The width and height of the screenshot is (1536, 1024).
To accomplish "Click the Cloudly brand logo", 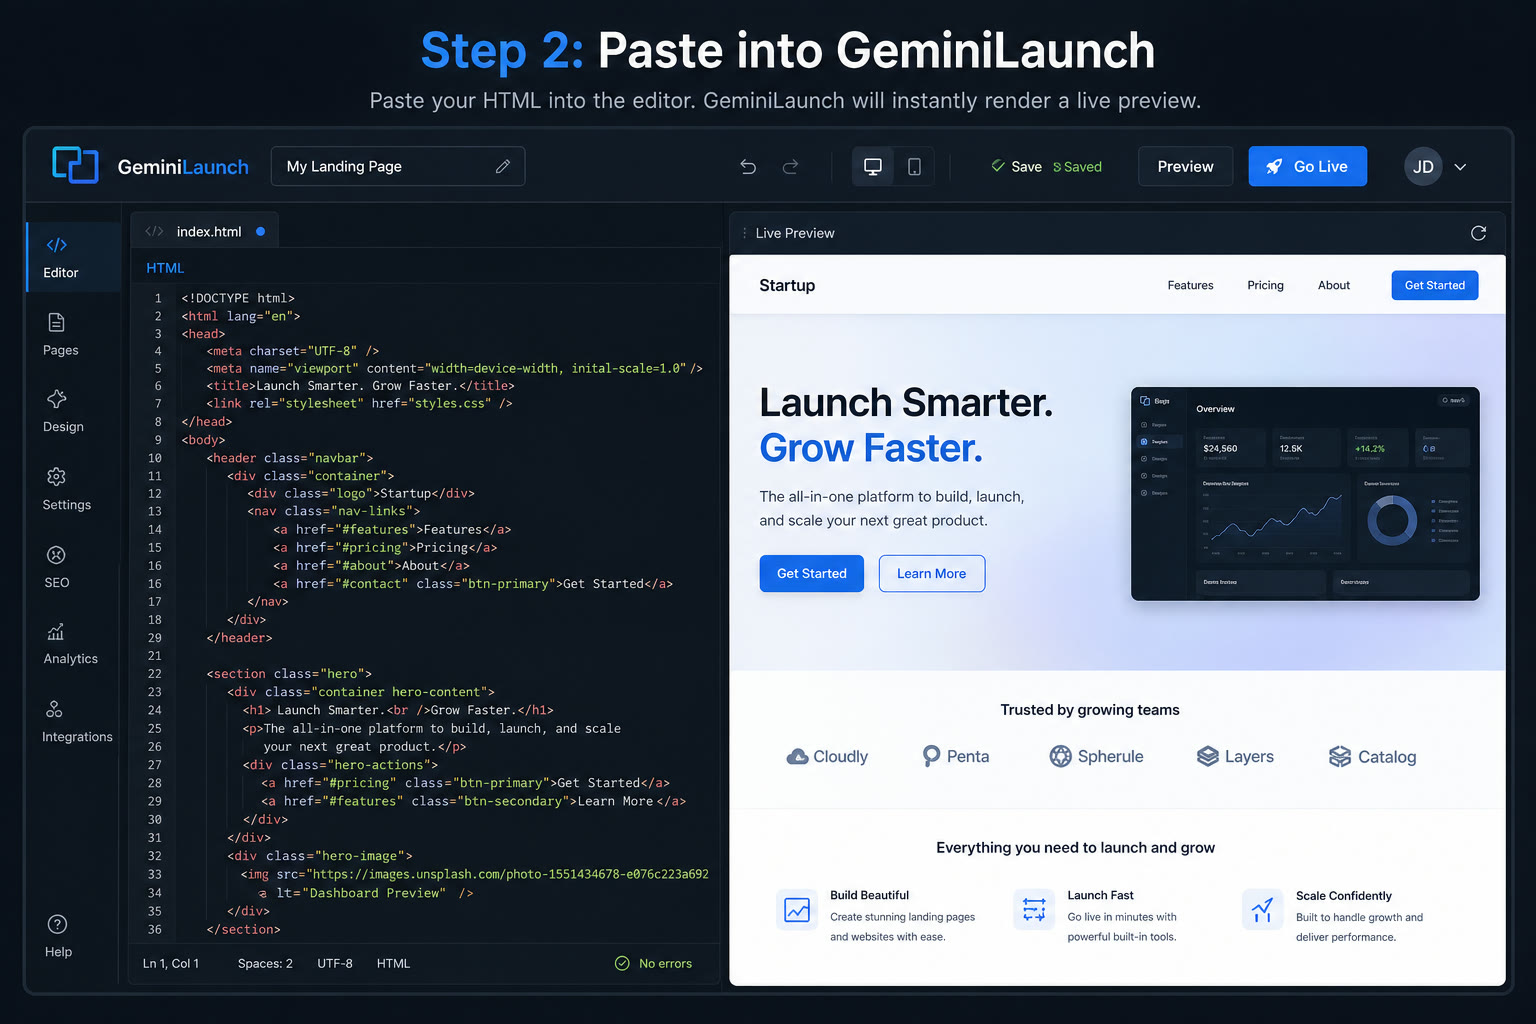I will (x=827, y=756).
